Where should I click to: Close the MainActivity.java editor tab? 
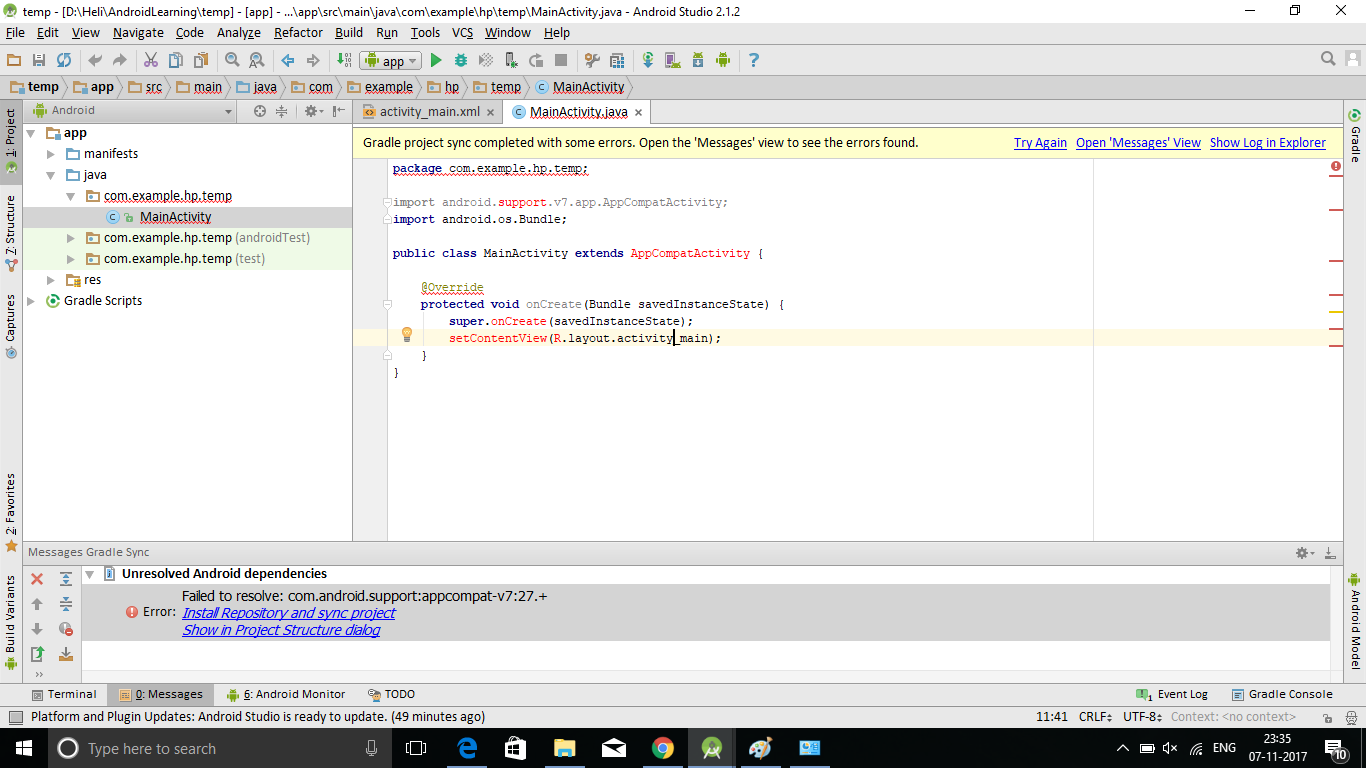click(638, 113)
